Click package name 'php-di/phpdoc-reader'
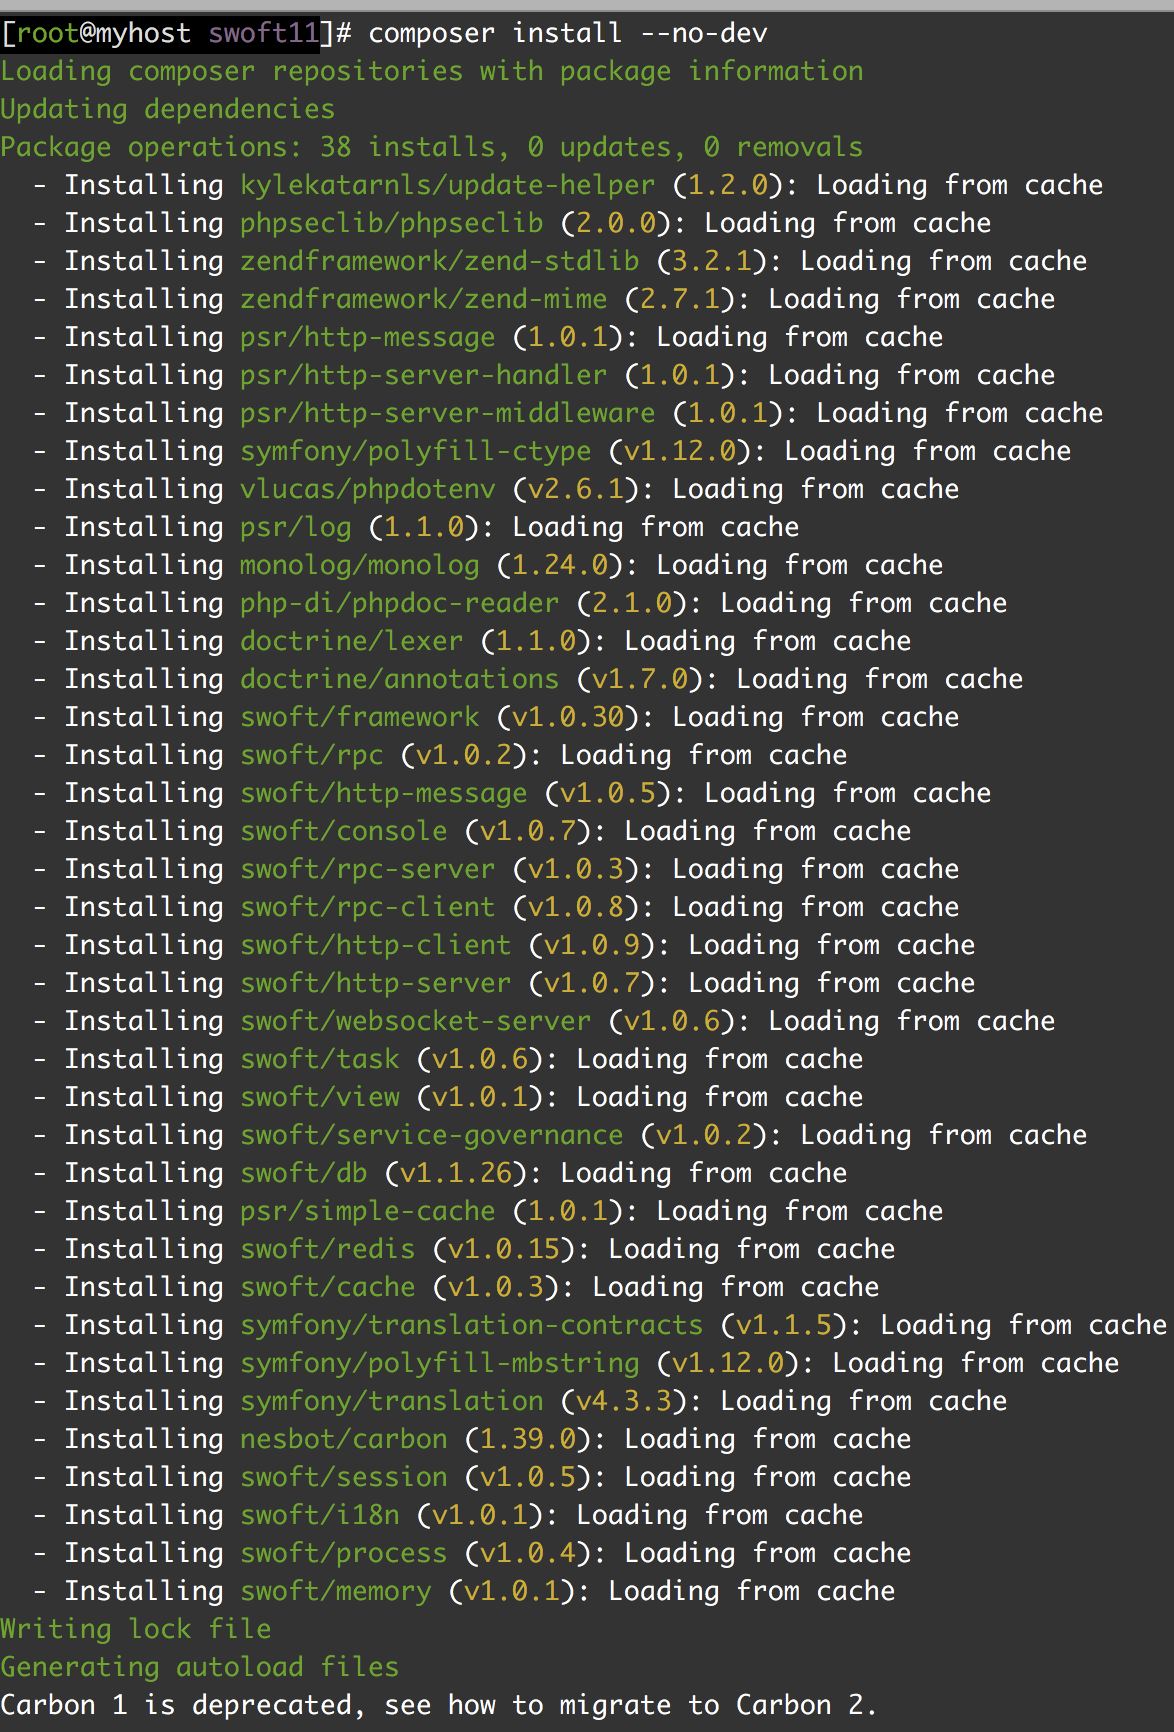The height and width of the screenshot is (1732, 1174). coord(400,604)
